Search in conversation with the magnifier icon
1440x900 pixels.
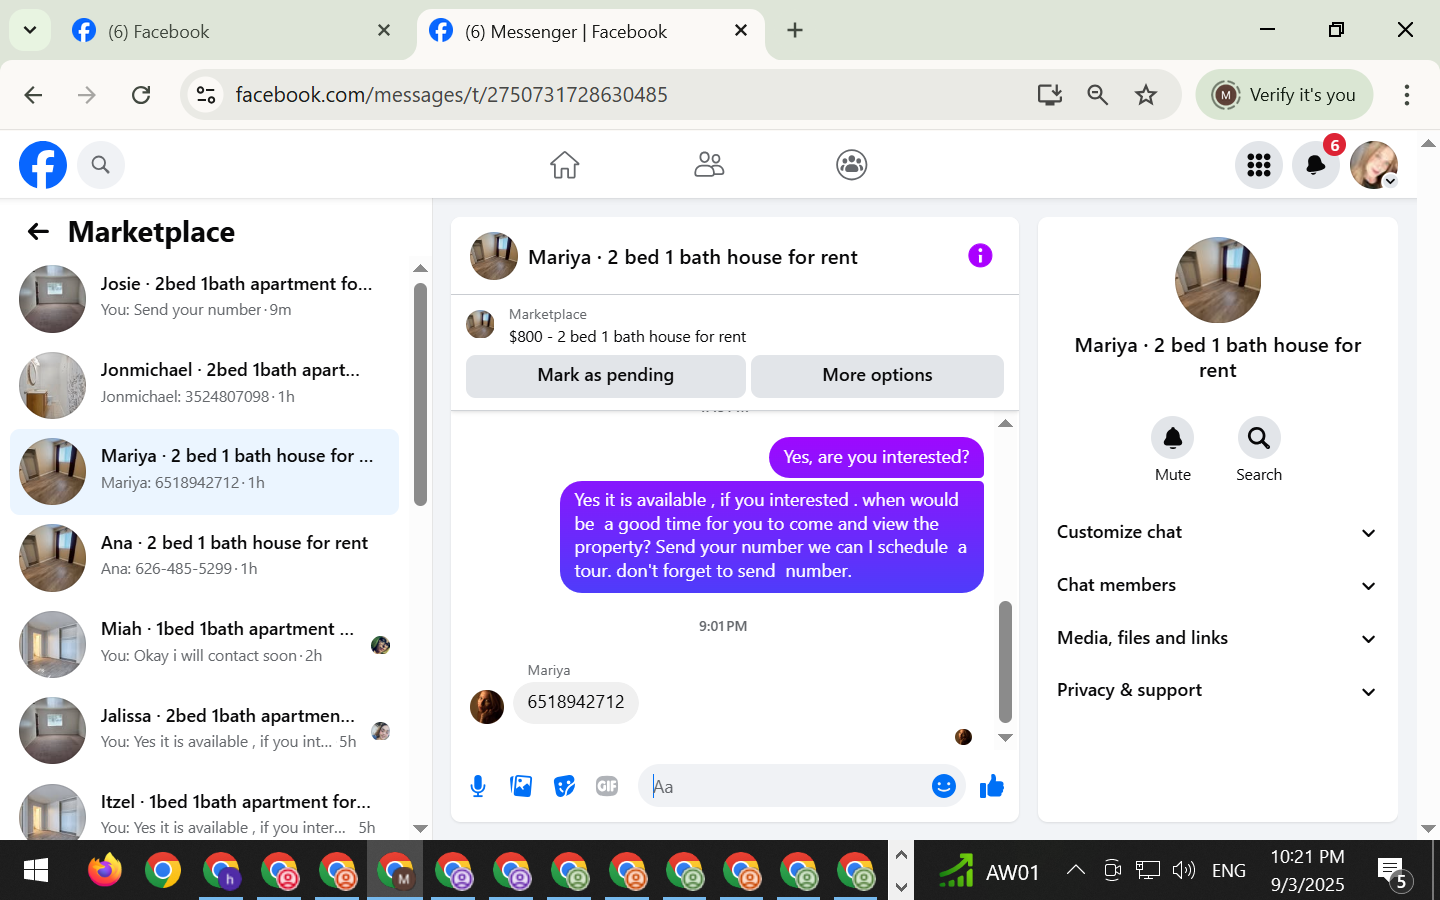click(x=1259, y=438)
